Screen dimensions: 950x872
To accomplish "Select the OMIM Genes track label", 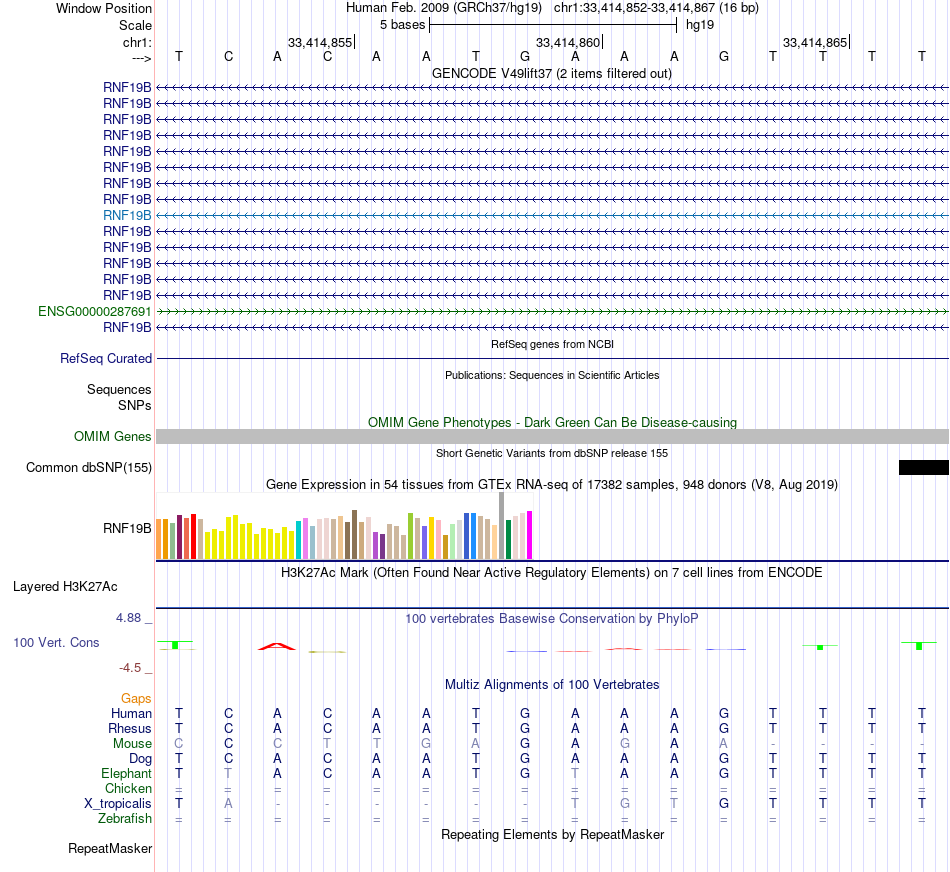I will [x=112, y=436].
